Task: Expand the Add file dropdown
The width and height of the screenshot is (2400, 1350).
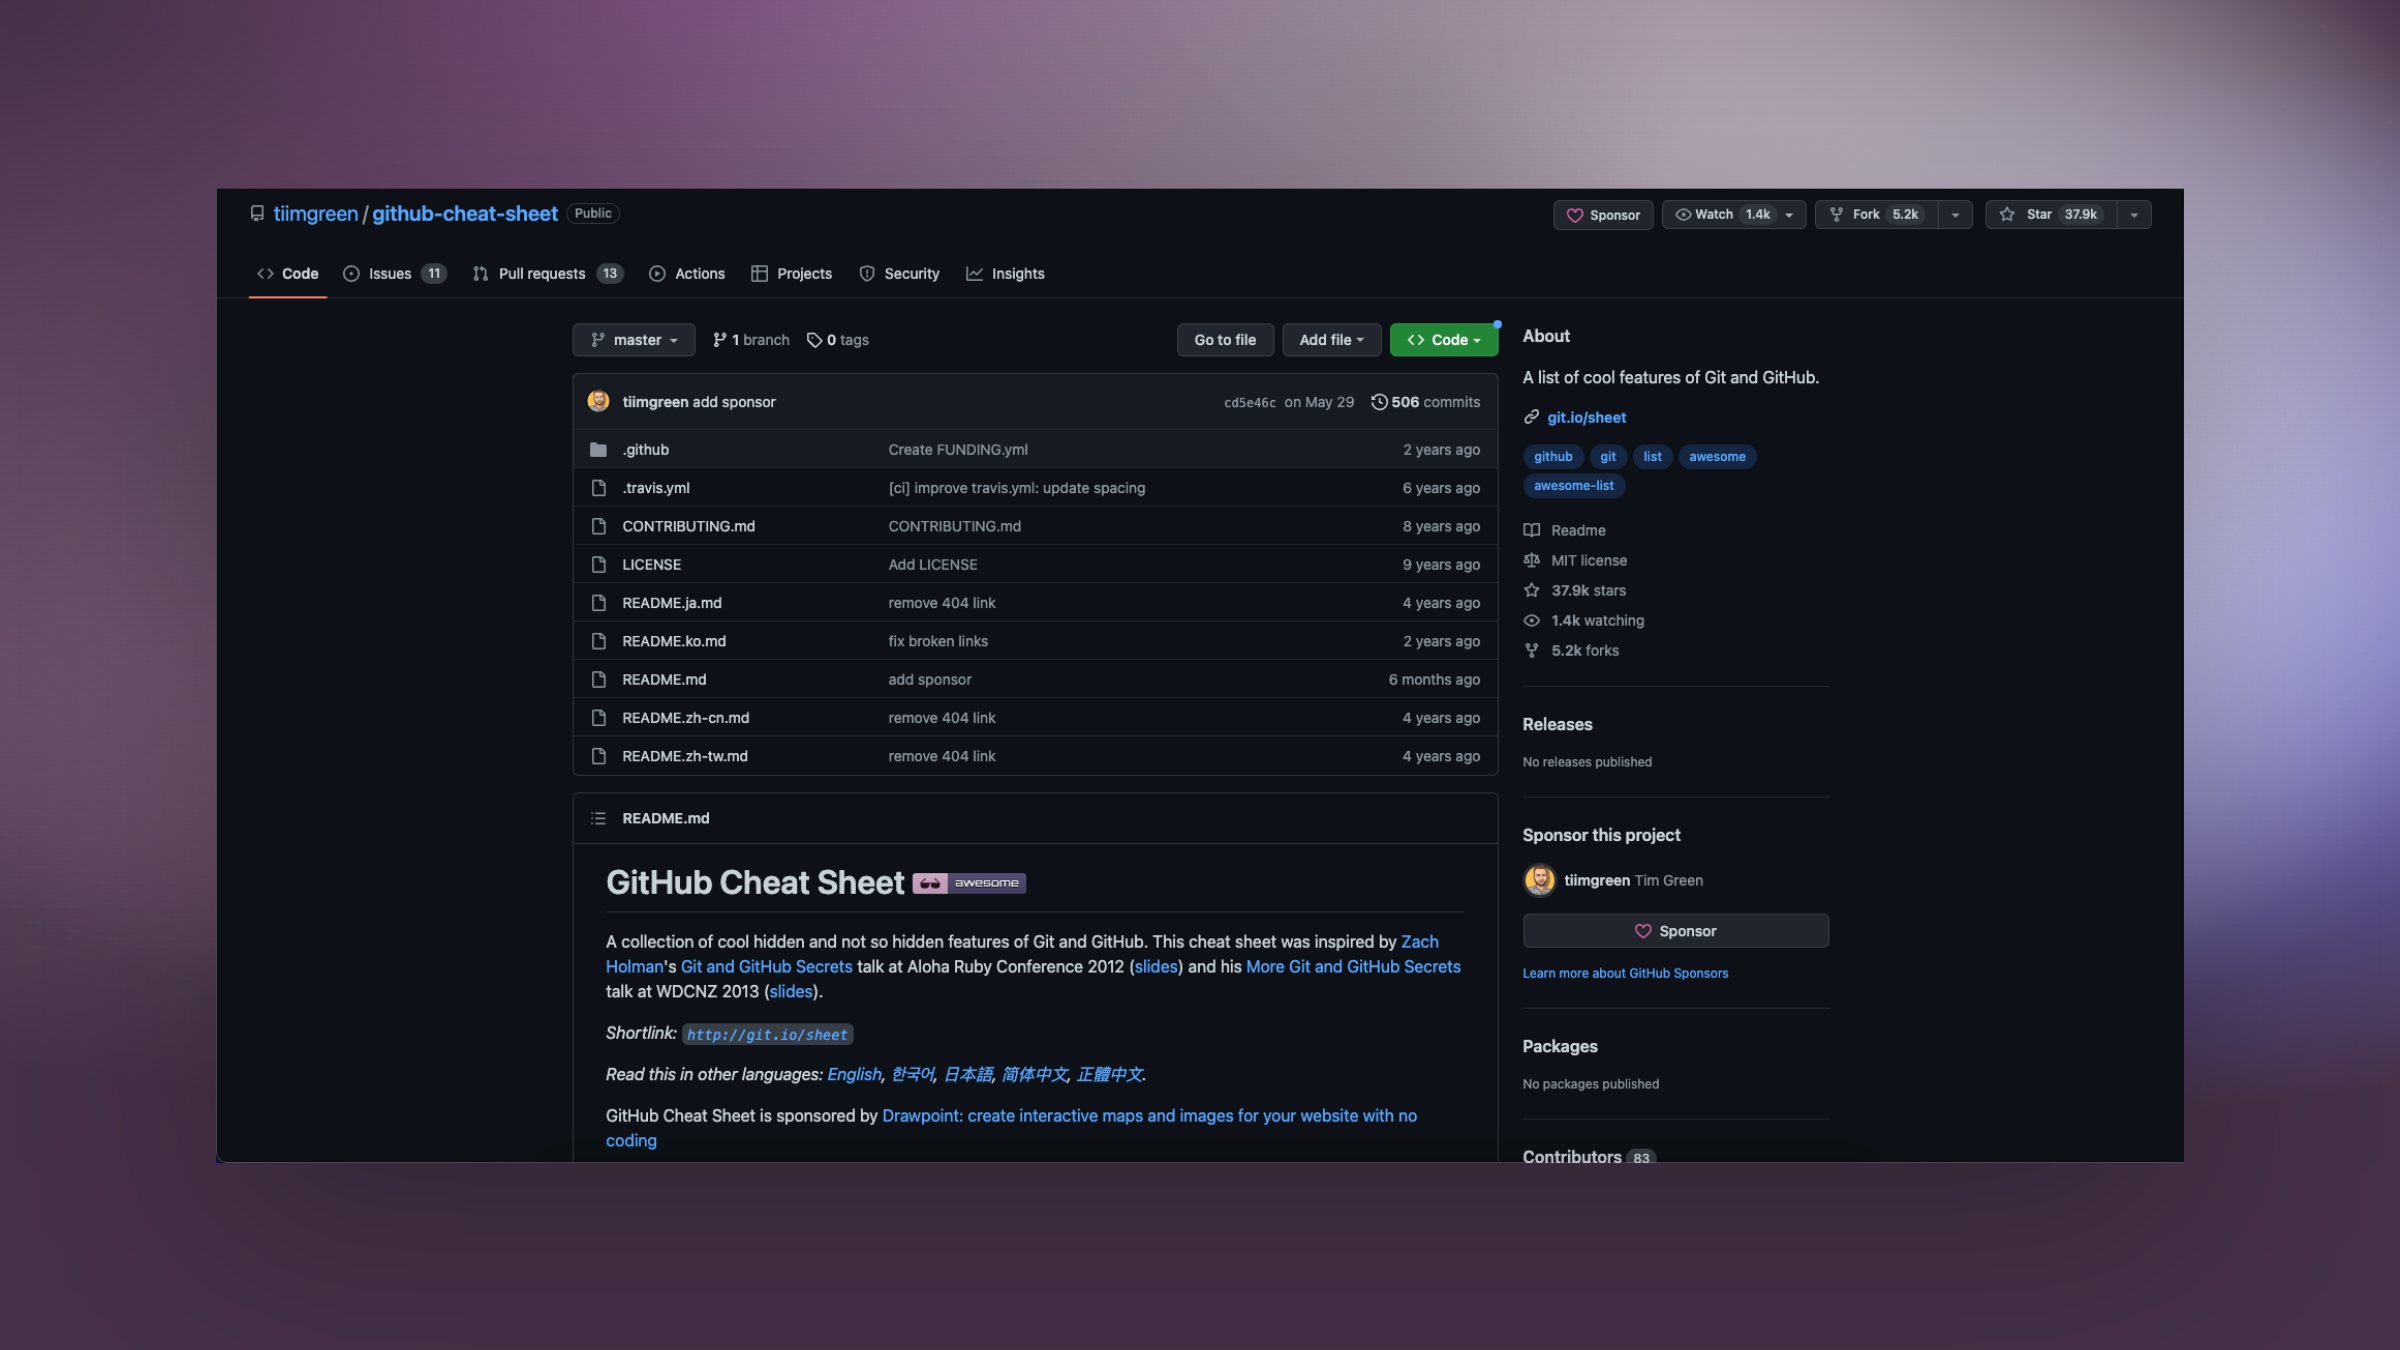Action: coord(1331,339)
